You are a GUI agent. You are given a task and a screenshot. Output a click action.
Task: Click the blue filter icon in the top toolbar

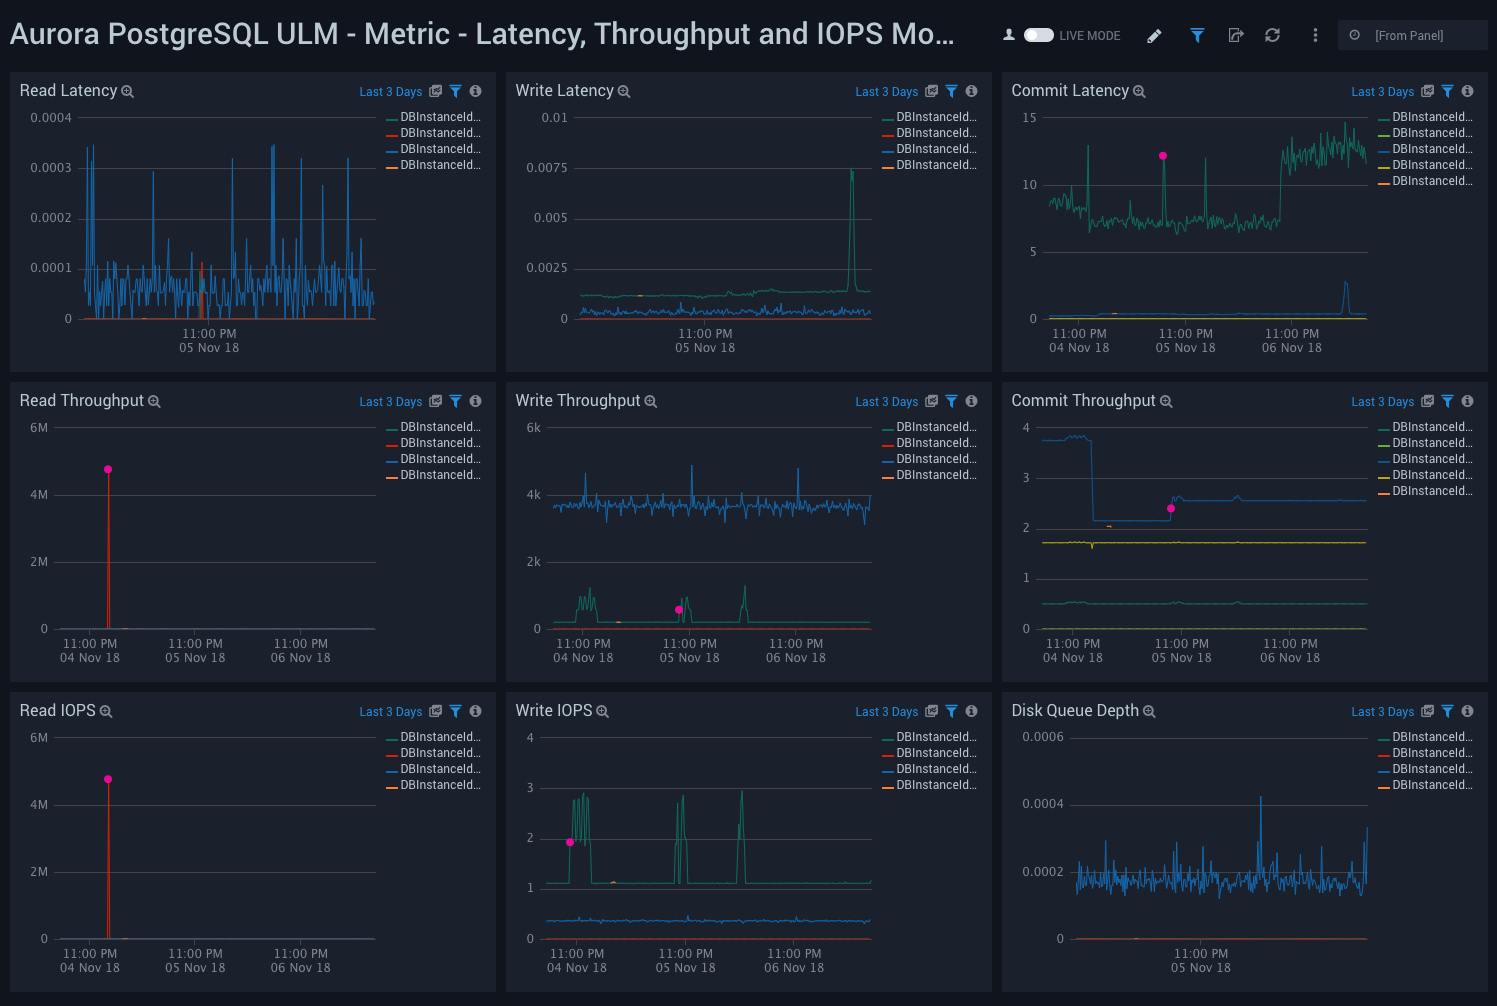(1197, 34)
